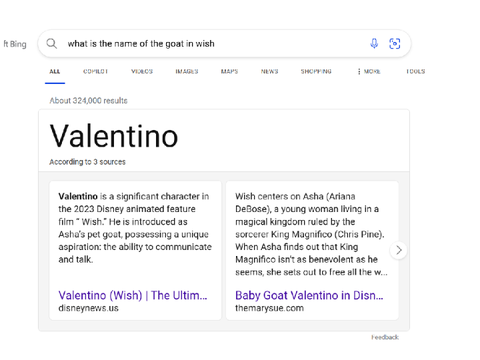Click the three-dot icon beside More
Image resolution: width=480 pixels, height=360 pixels.
pos(359,71)
